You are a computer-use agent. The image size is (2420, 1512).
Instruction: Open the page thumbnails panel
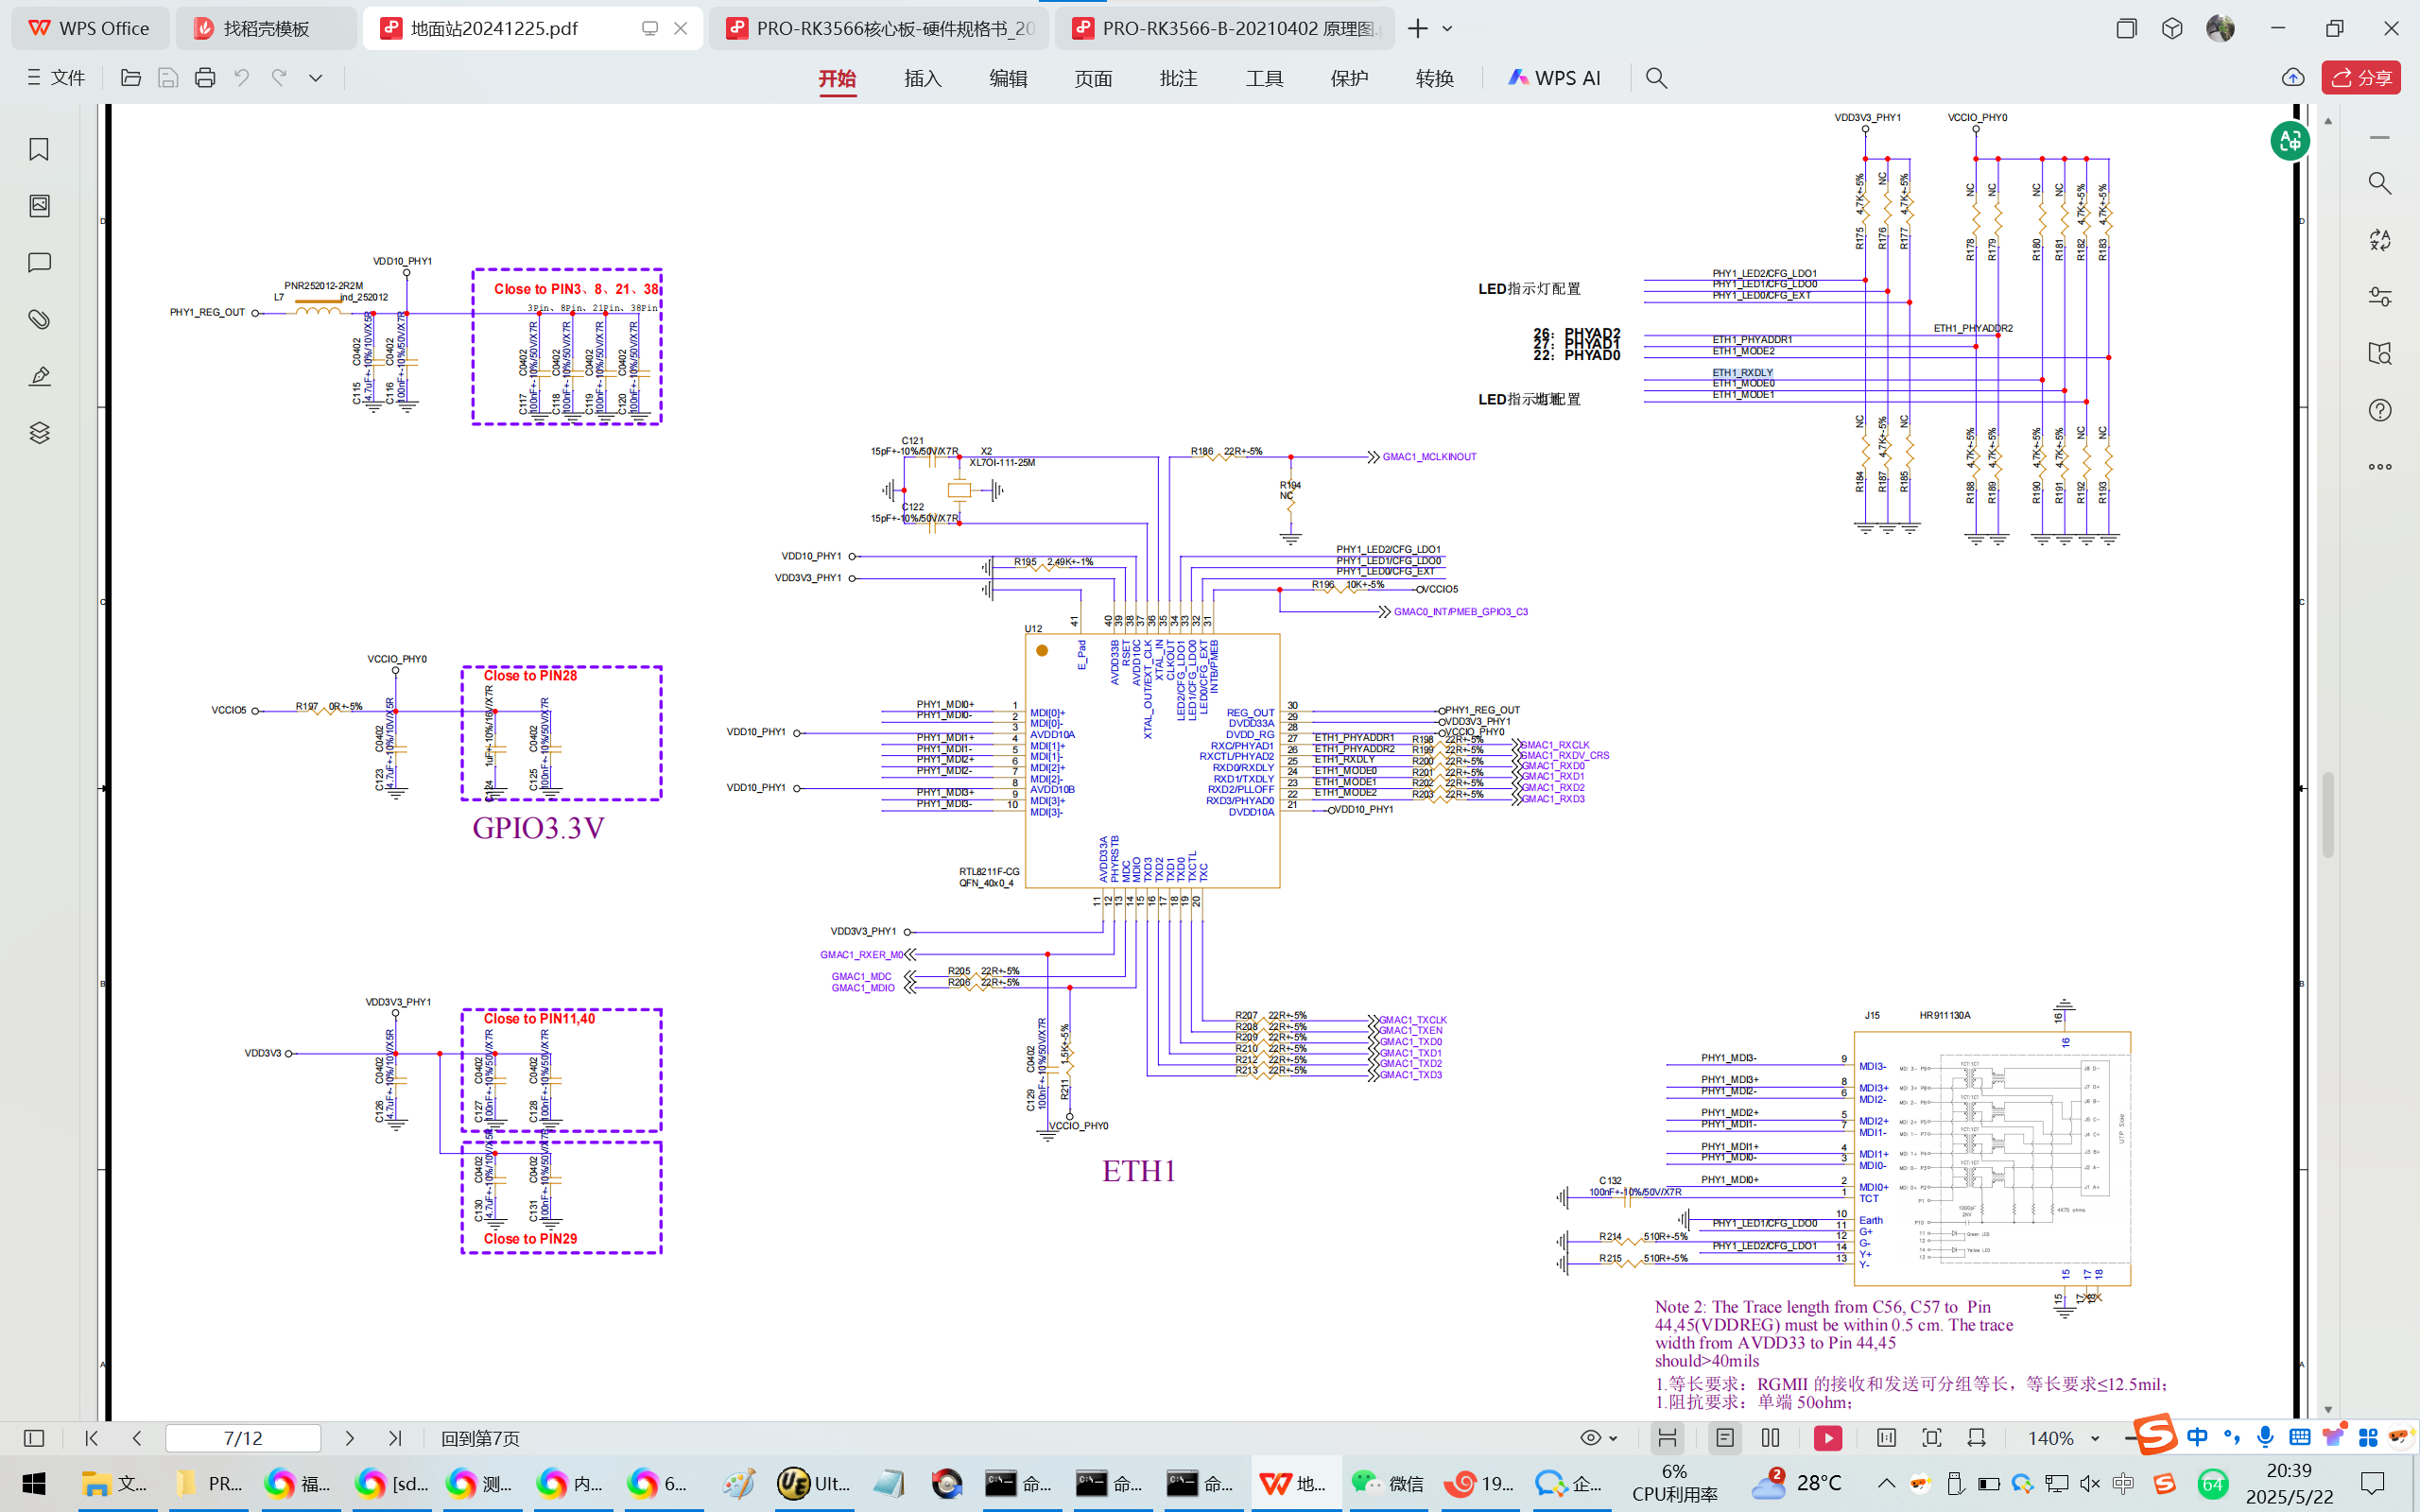point(39,206)
